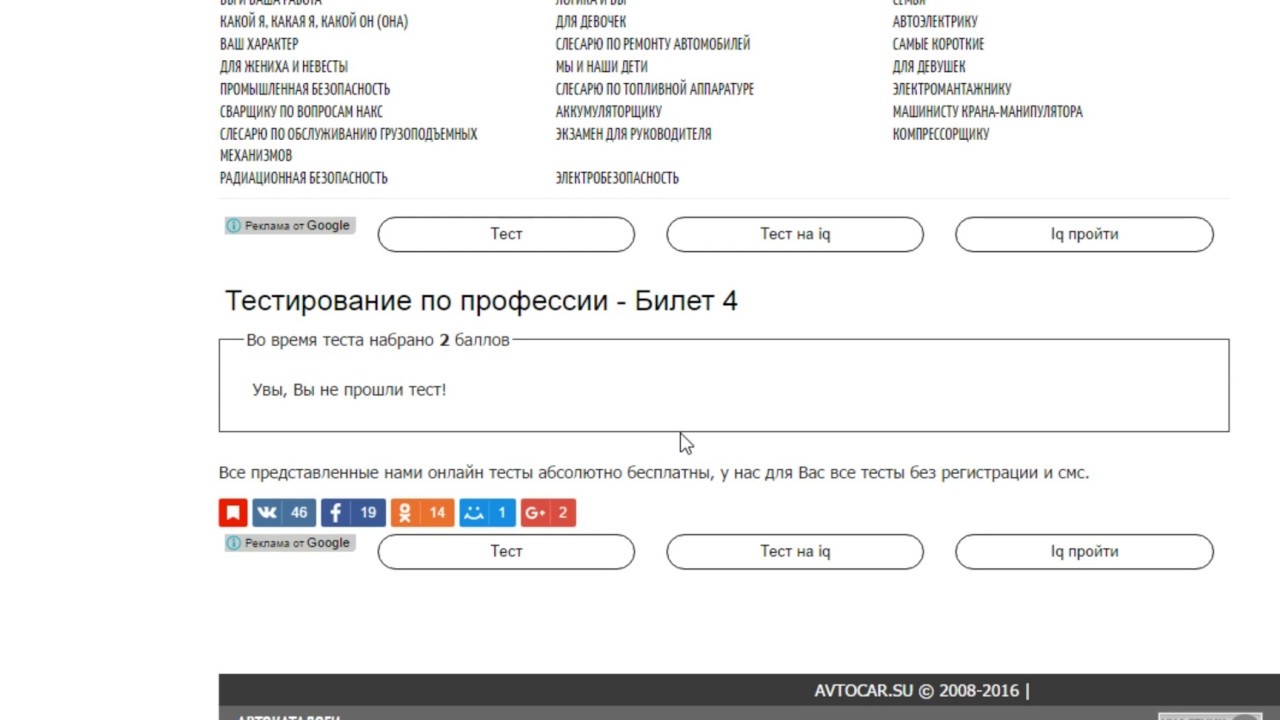Click sentence about free online tests without registration
This screenshot has height=720, width=1280.
click(x=654, y=473)
